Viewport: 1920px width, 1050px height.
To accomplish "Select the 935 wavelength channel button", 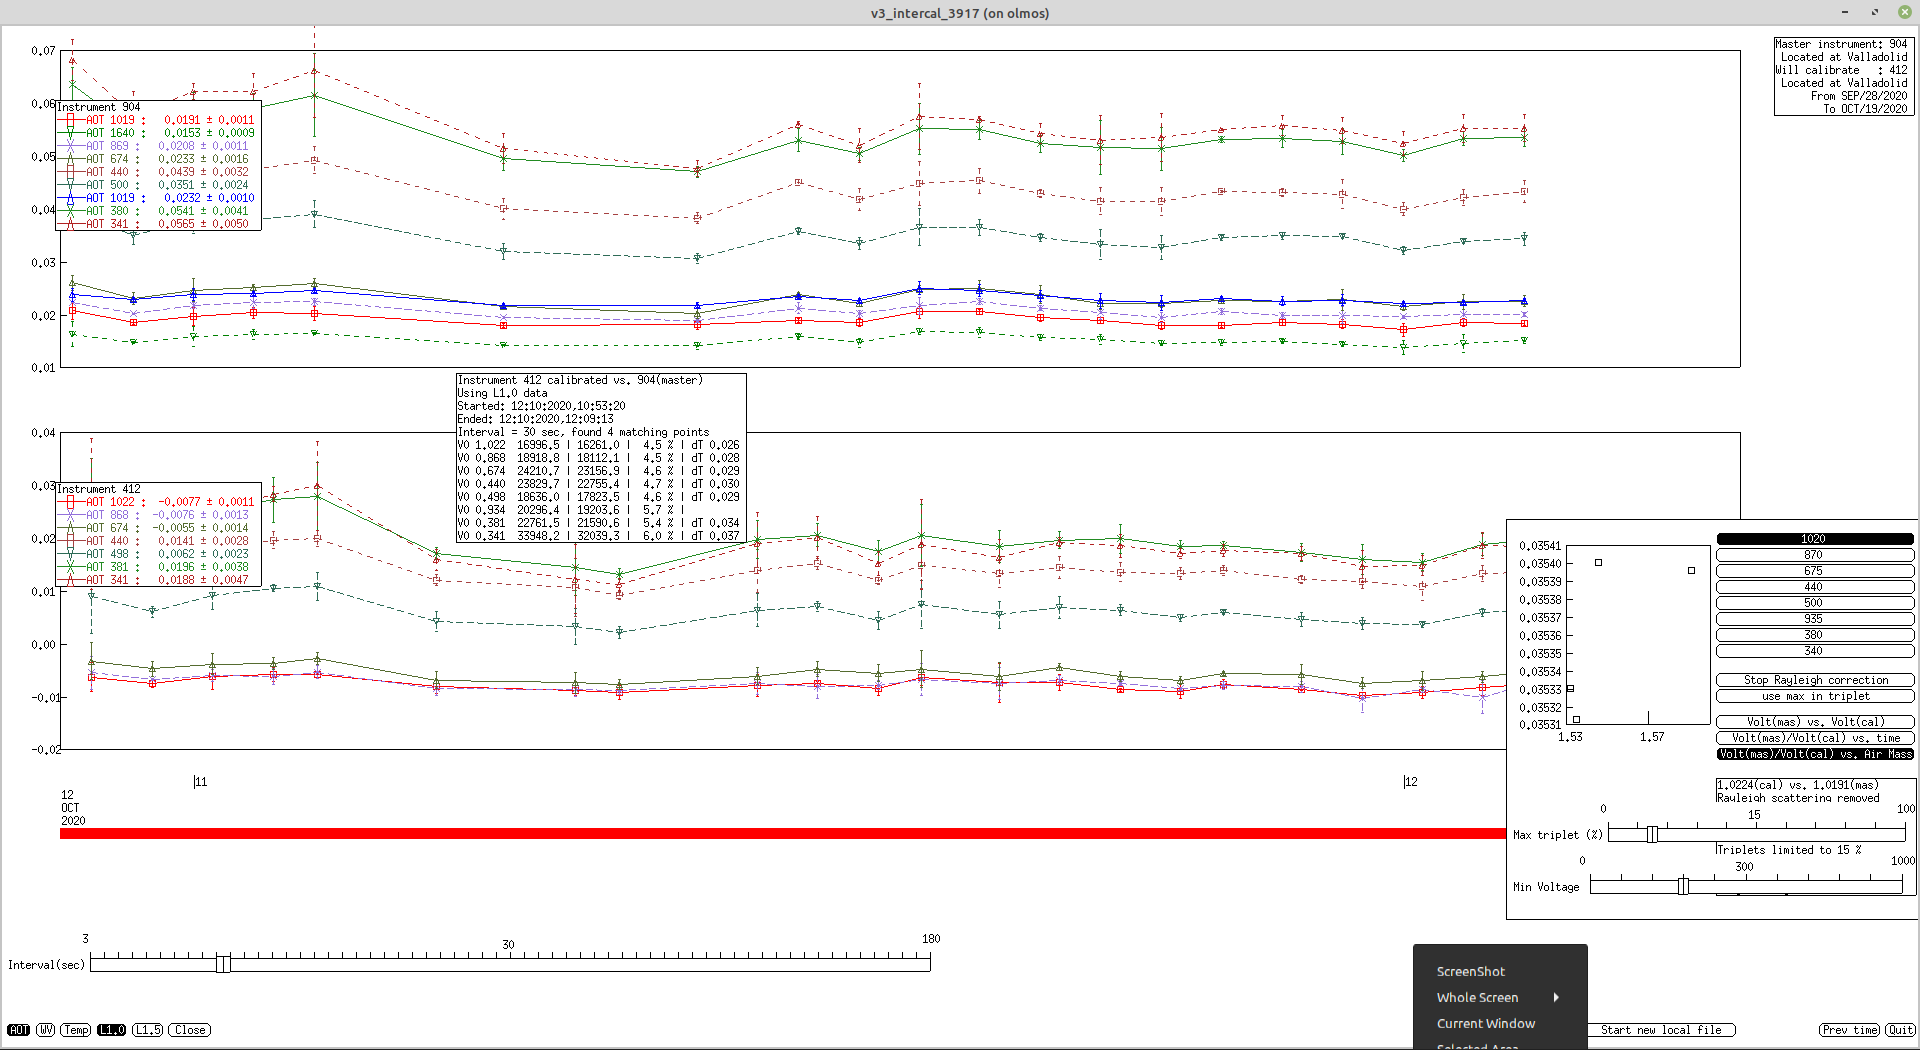I will click(1814, 619).
